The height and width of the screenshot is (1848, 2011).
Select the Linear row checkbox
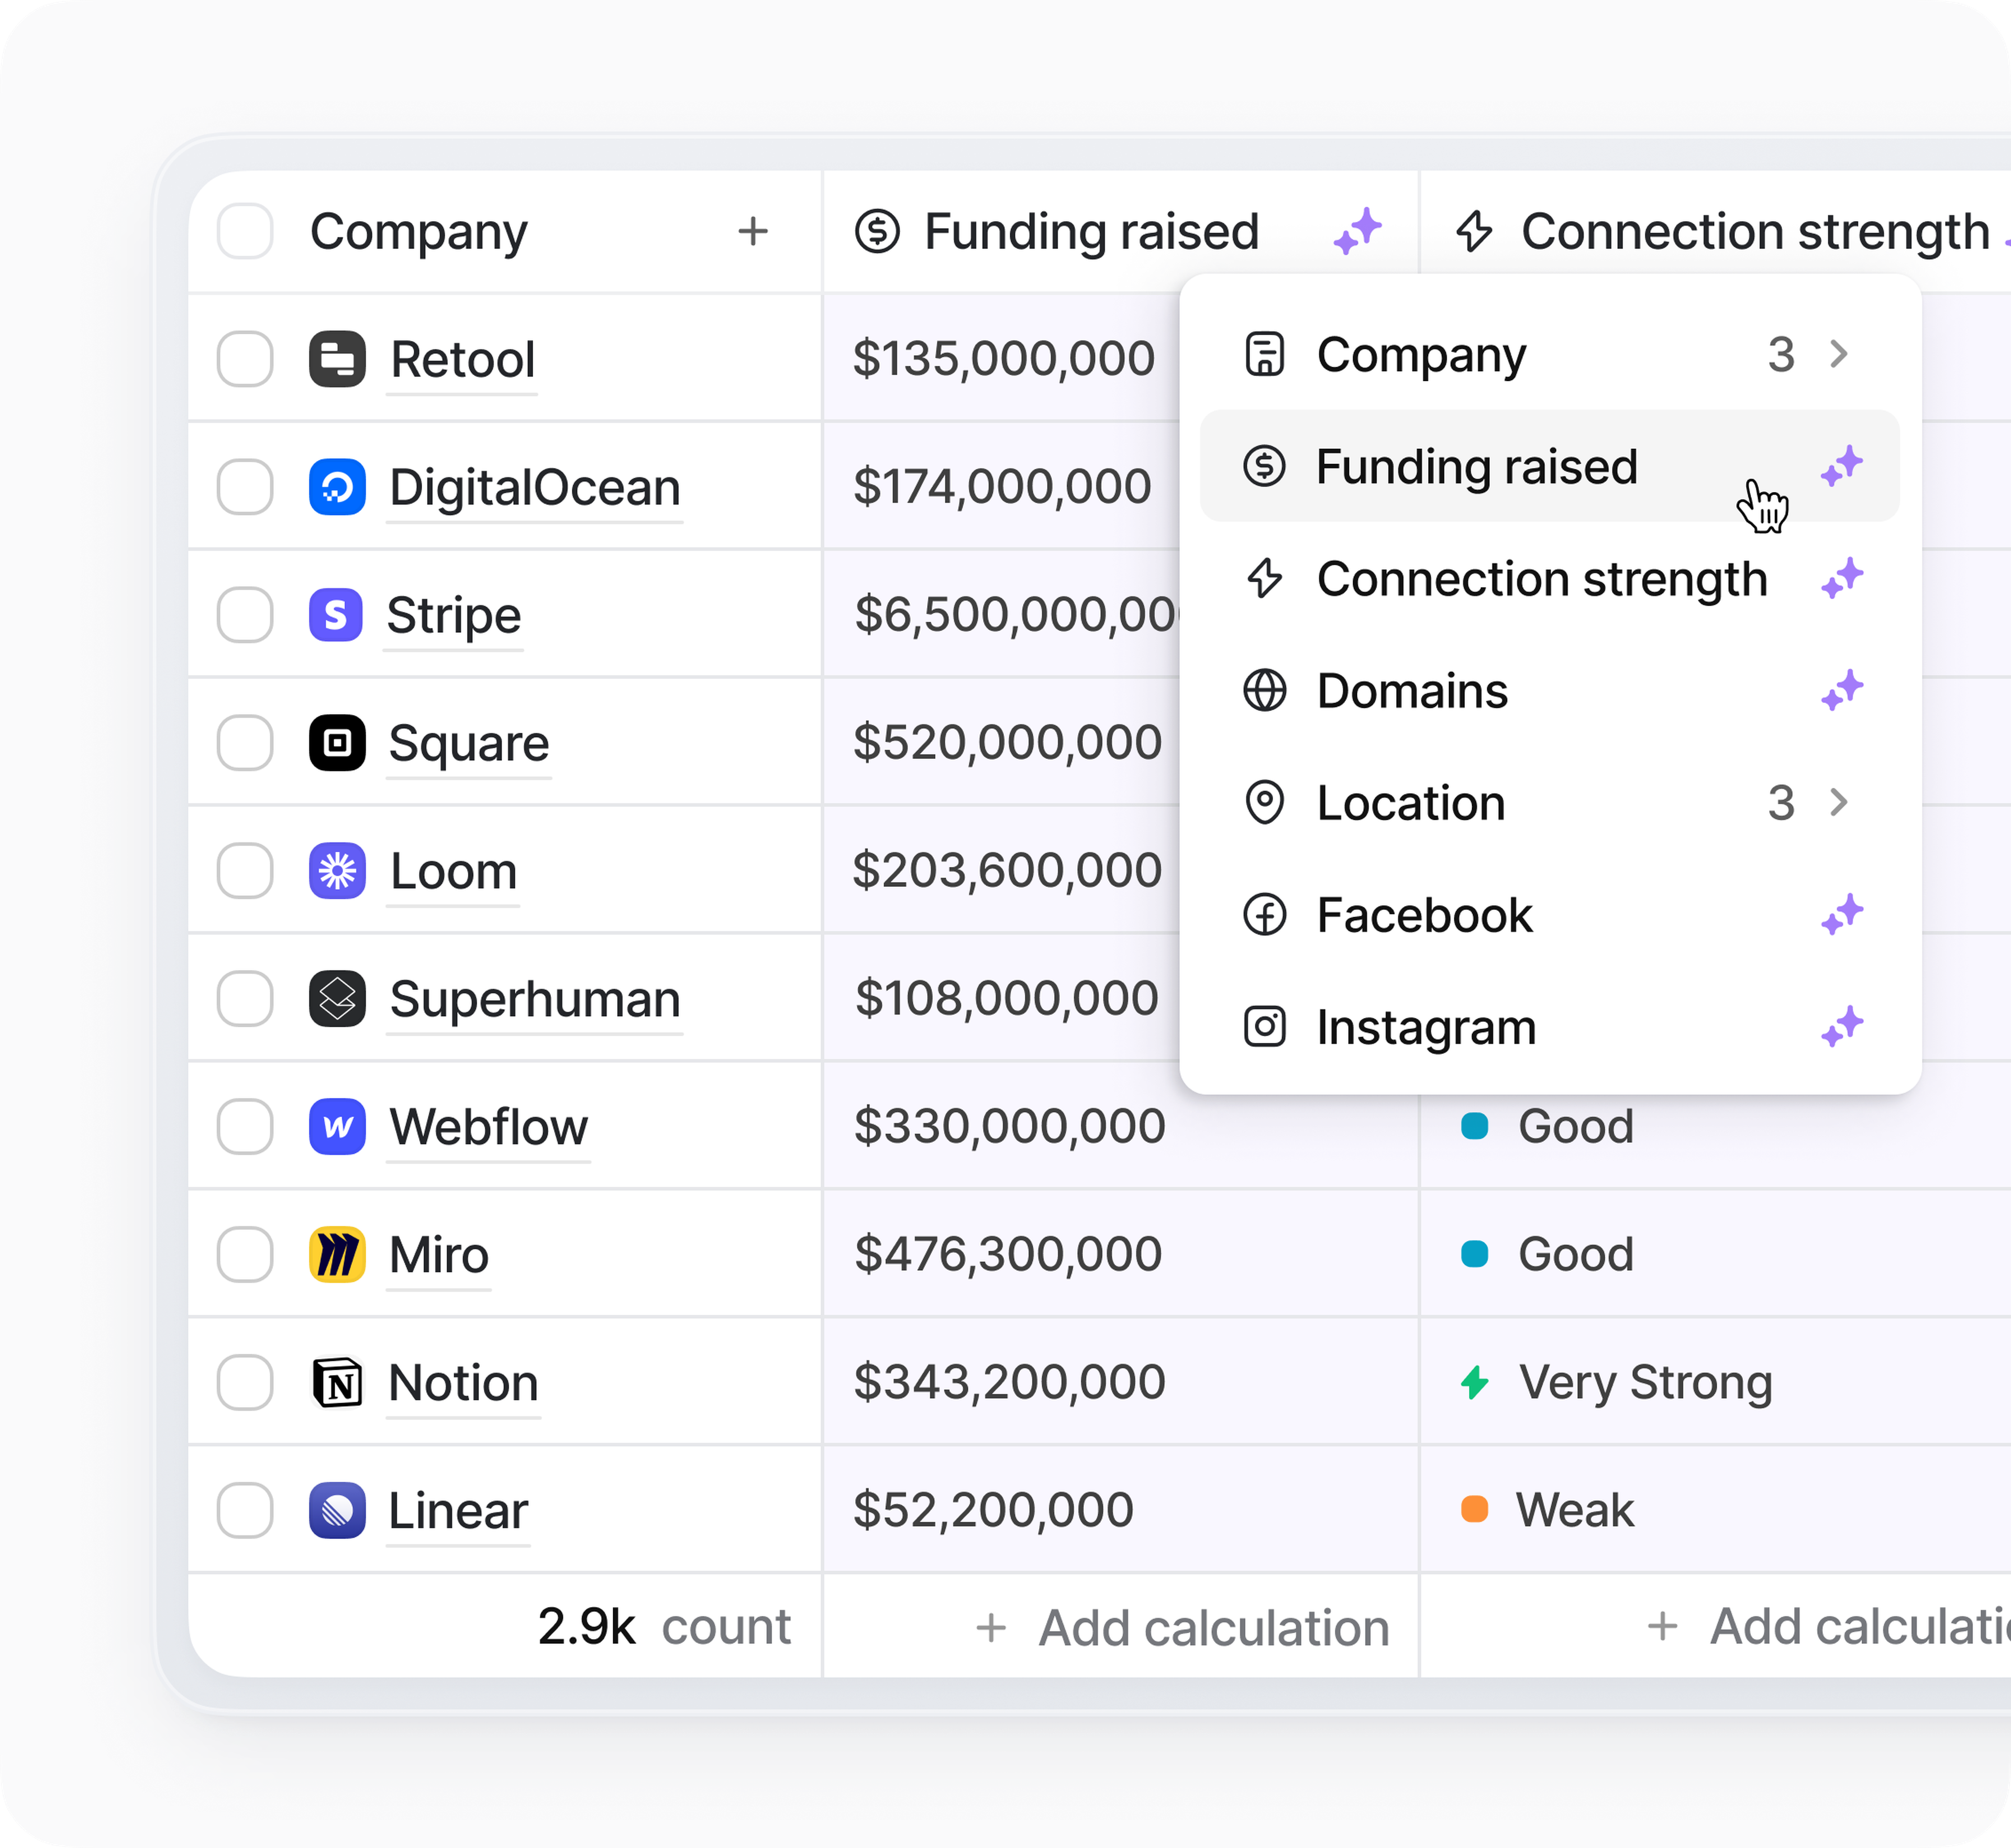[245, 1510]
